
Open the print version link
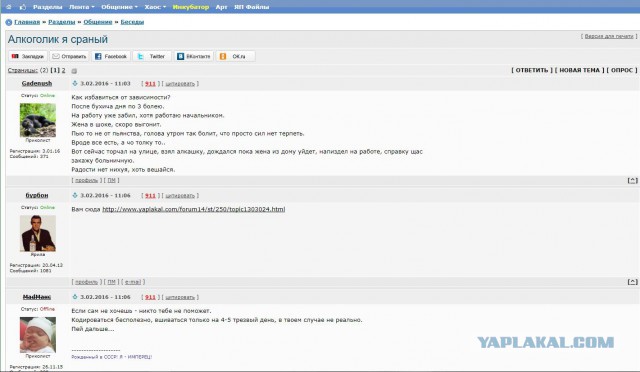click(x=609, y=36)
